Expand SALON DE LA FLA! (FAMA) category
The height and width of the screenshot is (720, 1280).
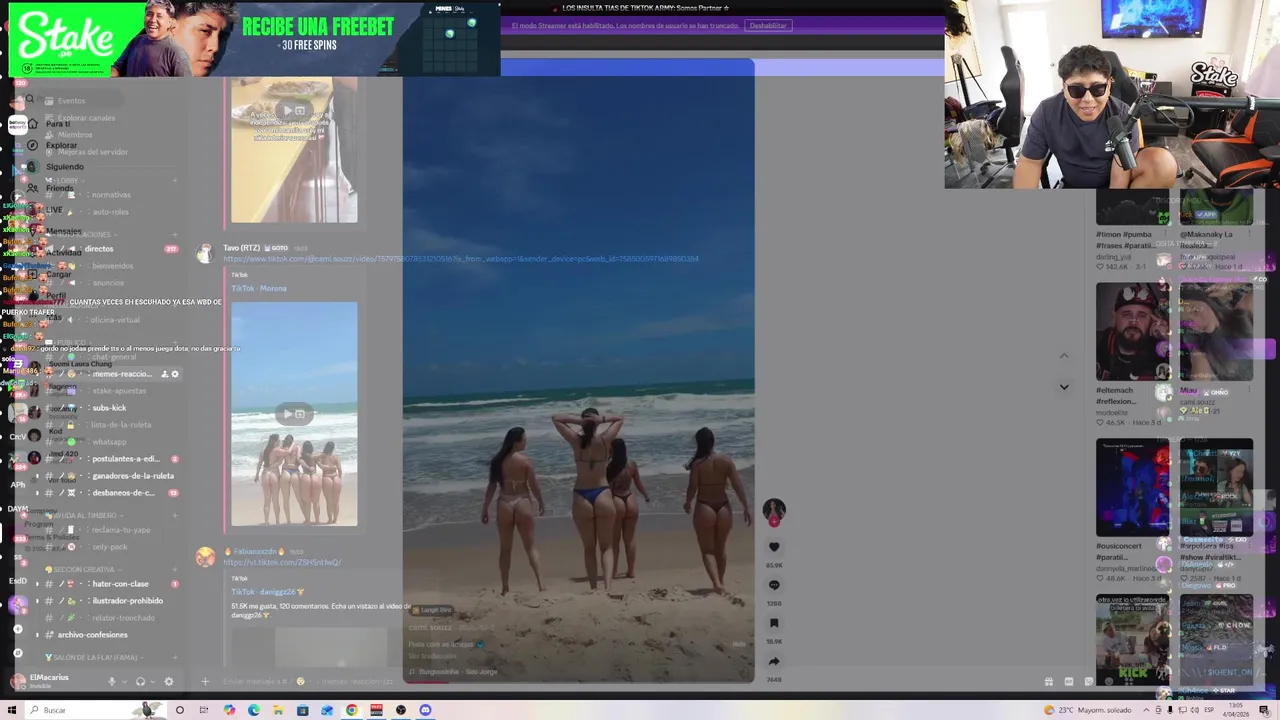[x=92, y=657]
